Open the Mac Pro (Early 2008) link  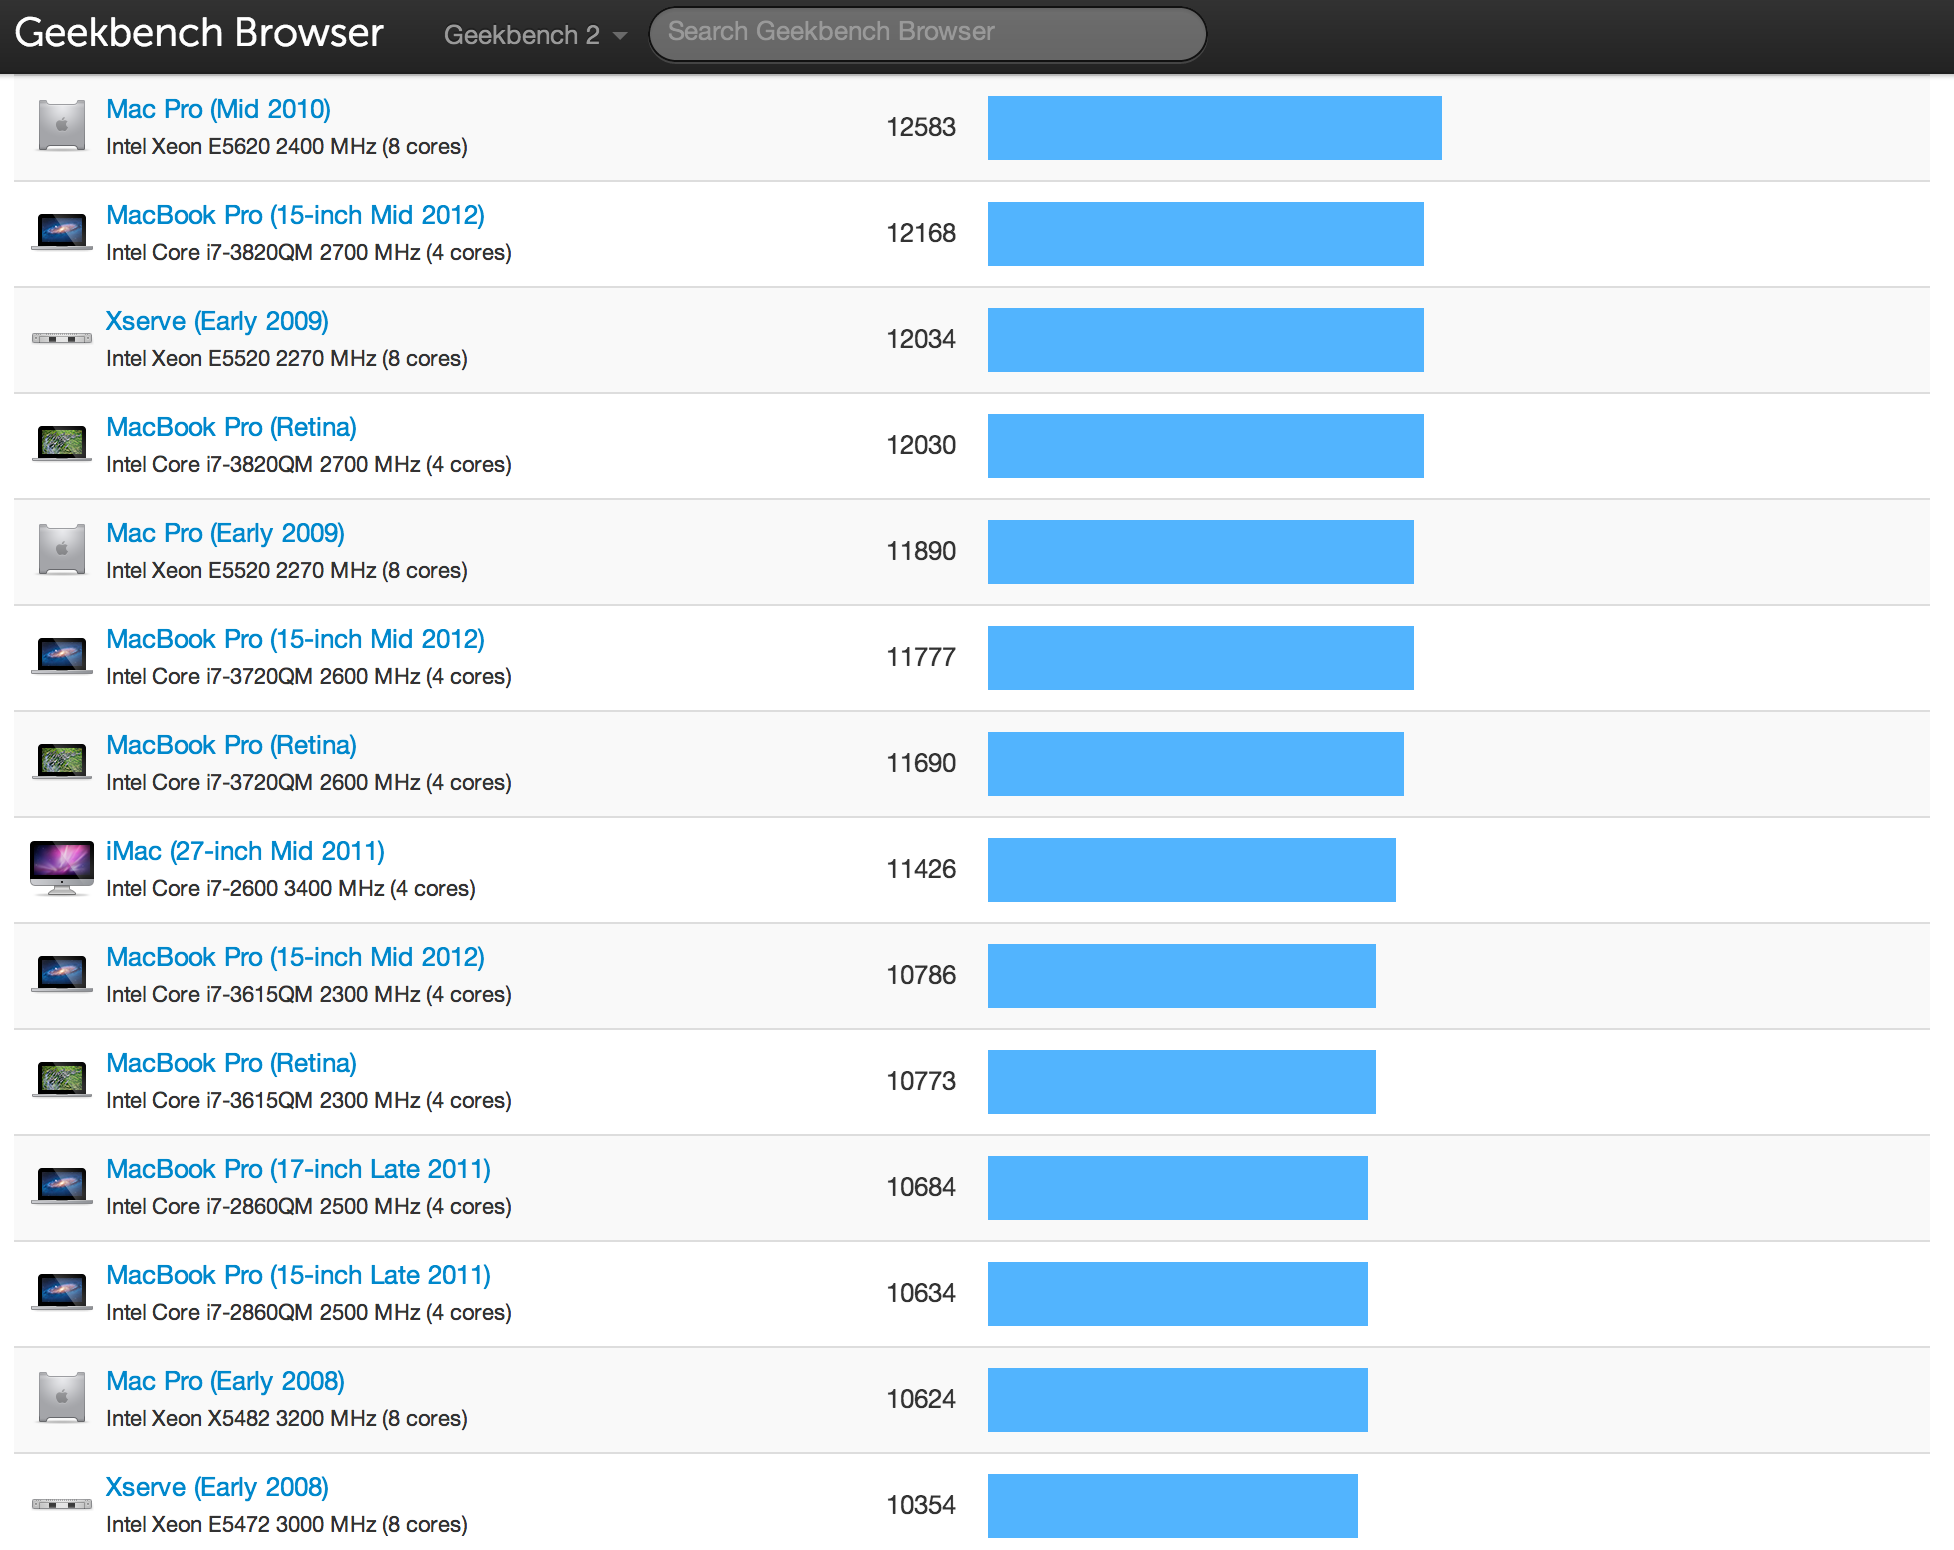[225, 1381]
